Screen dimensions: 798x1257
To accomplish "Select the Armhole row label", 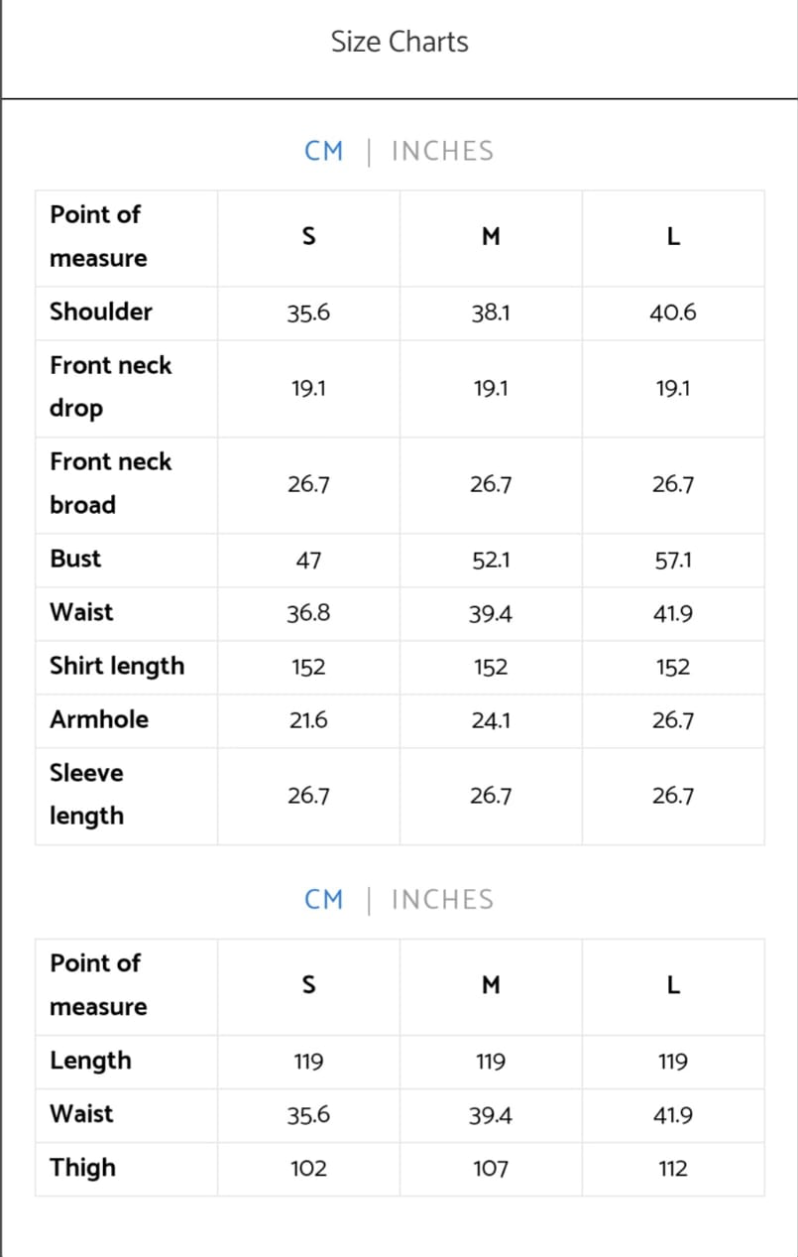I will [99, 720].
